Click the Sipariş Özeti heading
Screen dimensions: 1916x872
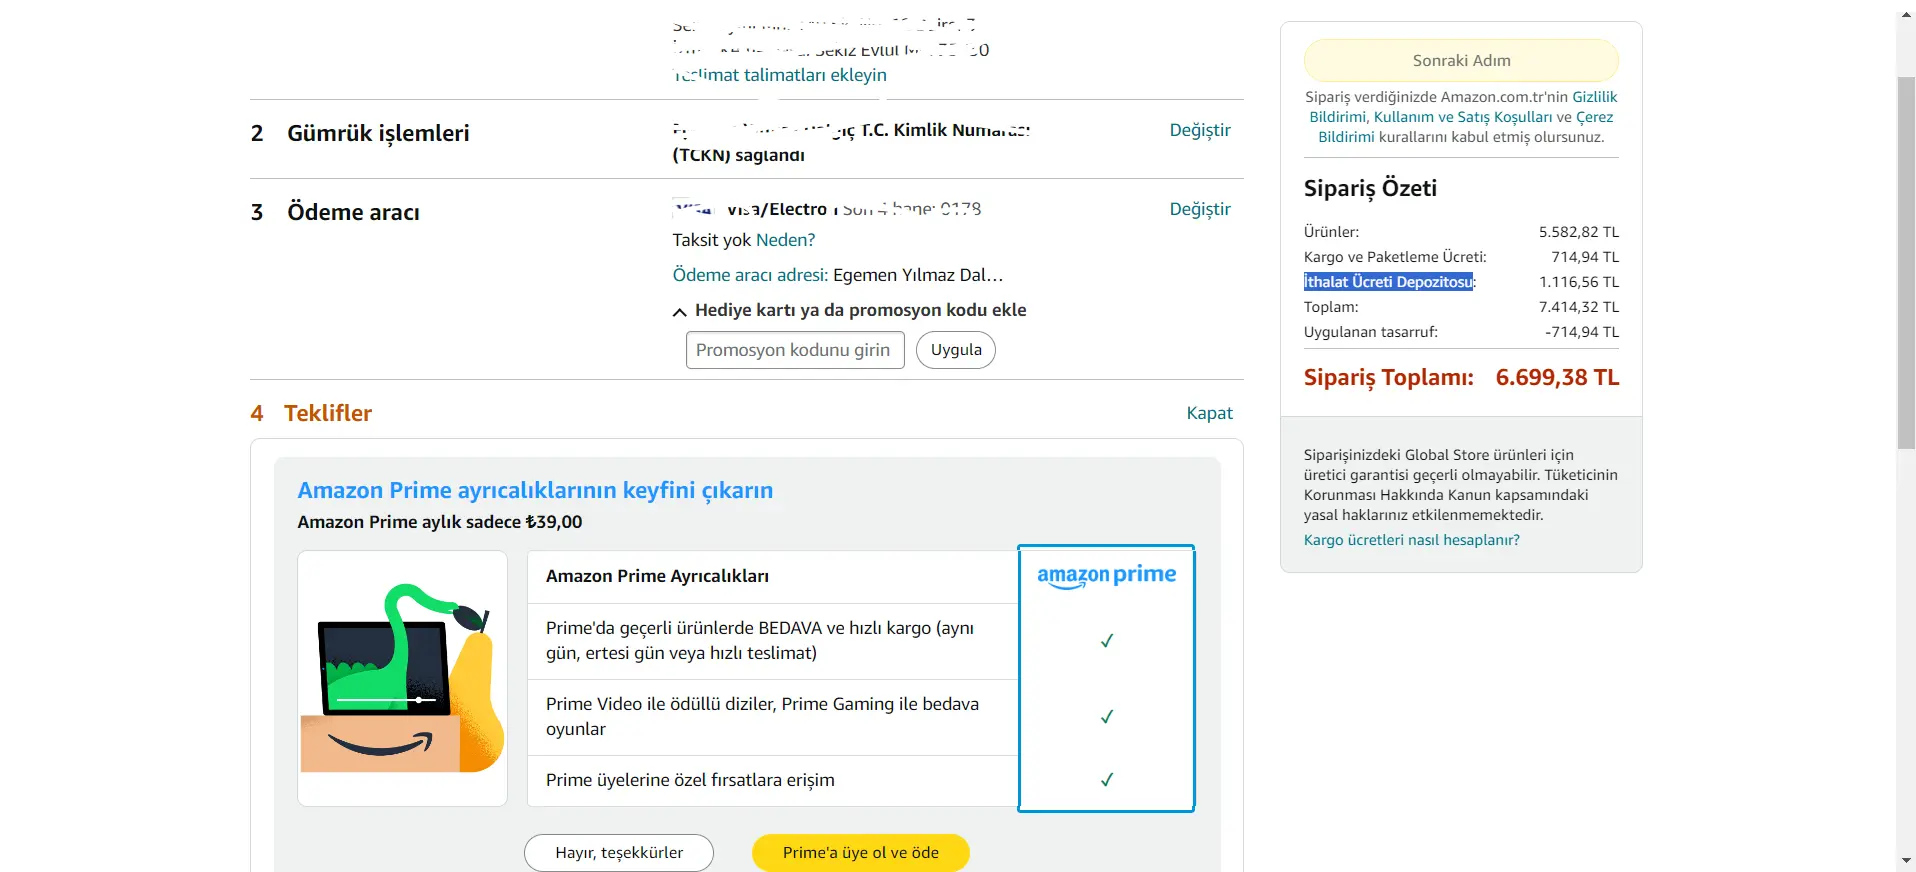click(1370, 188)
